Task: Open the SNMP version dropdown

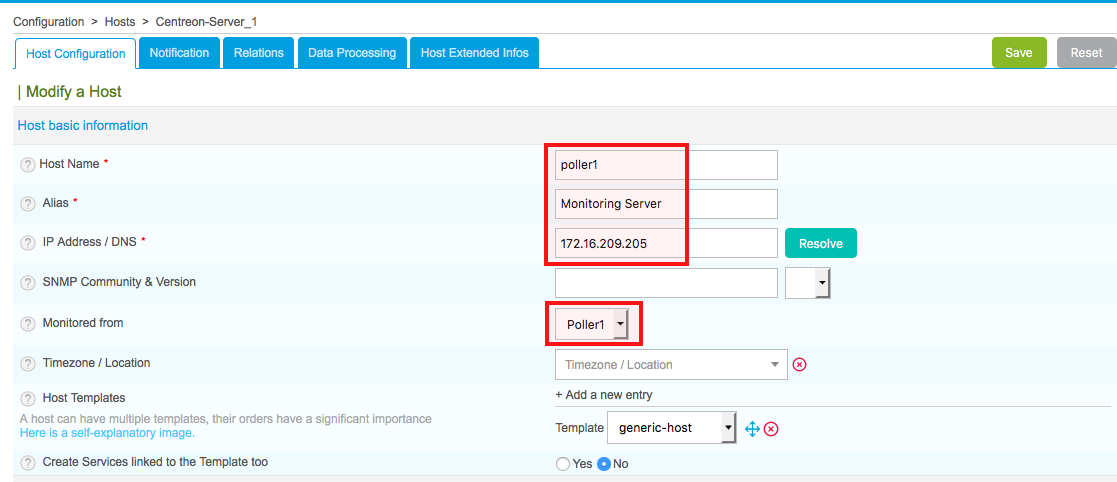Action: coord(809,284)
